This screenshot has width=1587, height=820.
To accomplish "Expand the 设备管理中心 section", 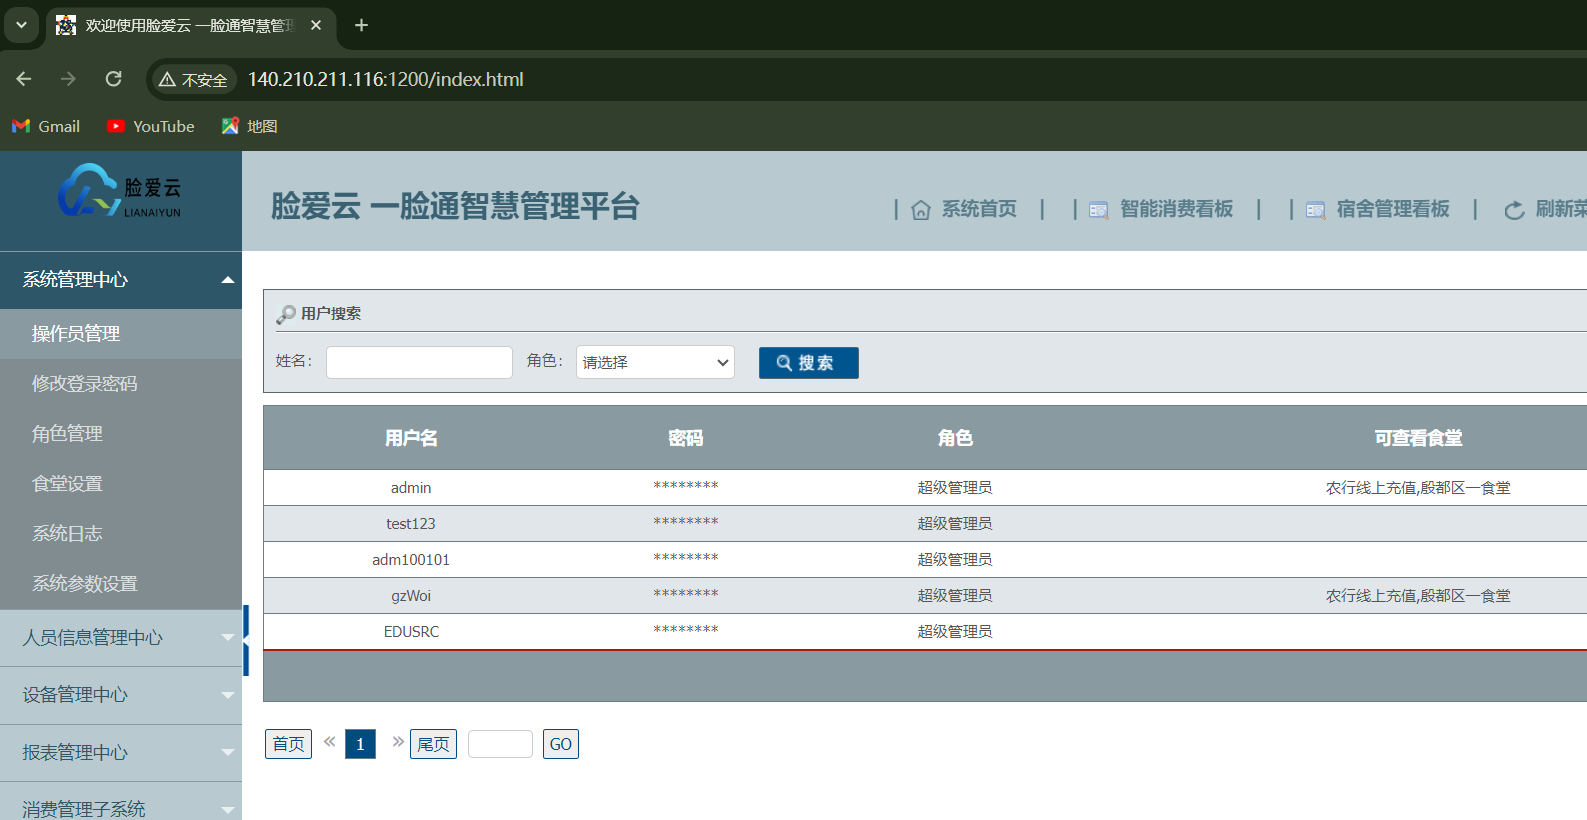I will pos(121,695).
